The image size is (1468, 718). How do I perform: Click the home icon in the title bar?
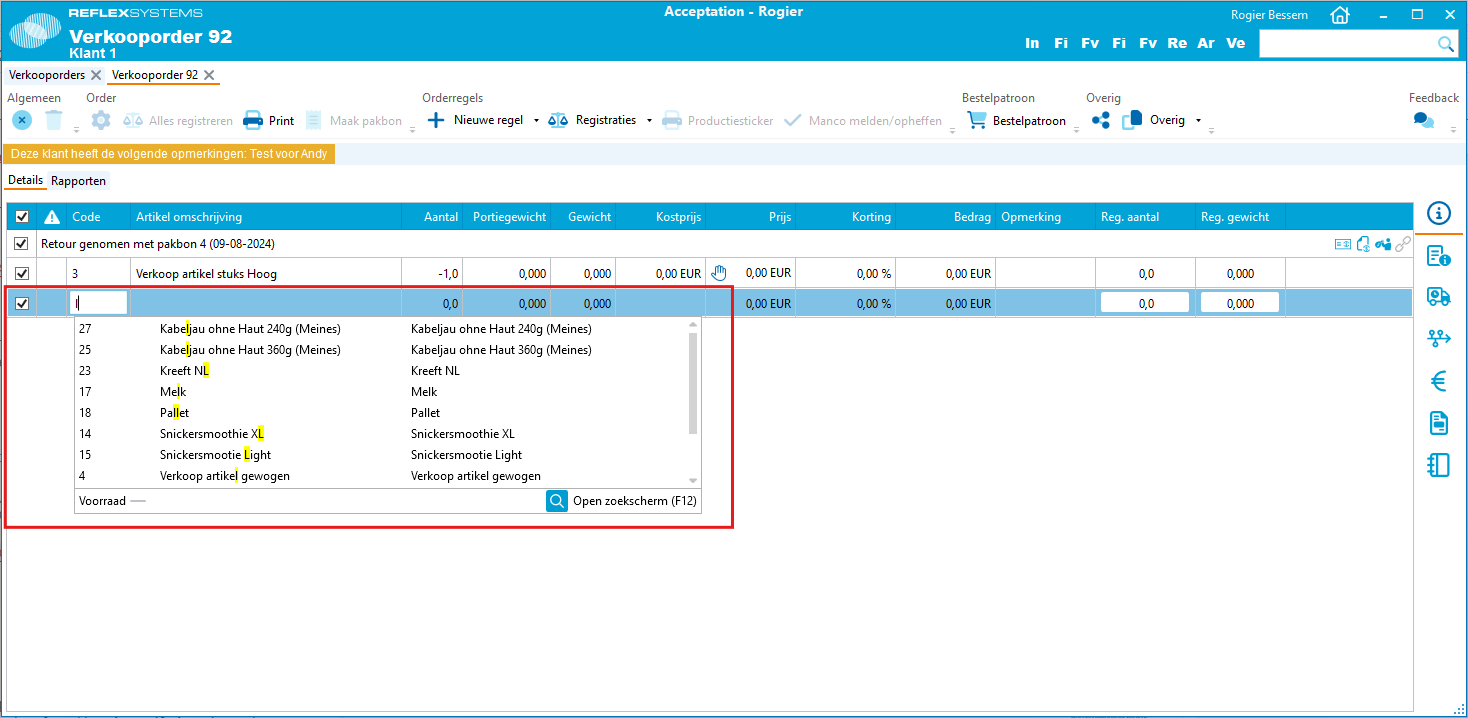coord(1340,15)
